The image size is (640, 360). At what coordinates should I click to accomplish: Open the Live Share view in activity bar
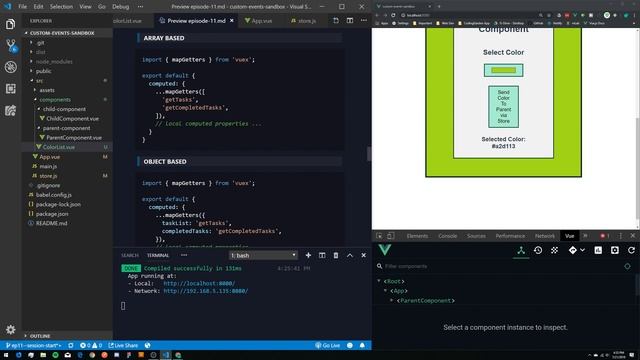point(11,110)
